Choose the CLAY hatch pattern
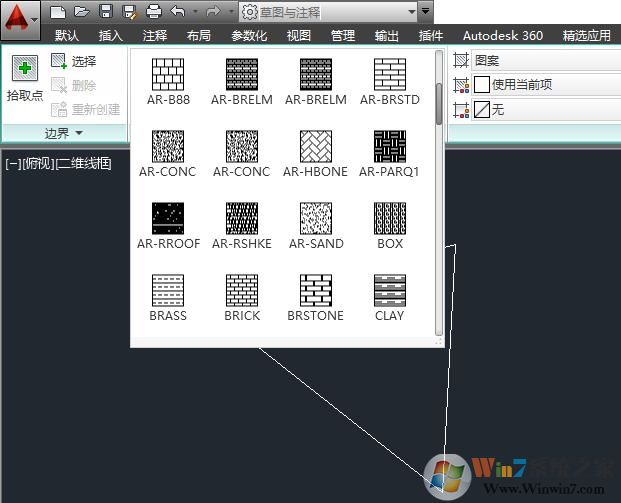This screenshot has width=621, height=503. click(389, 291)
